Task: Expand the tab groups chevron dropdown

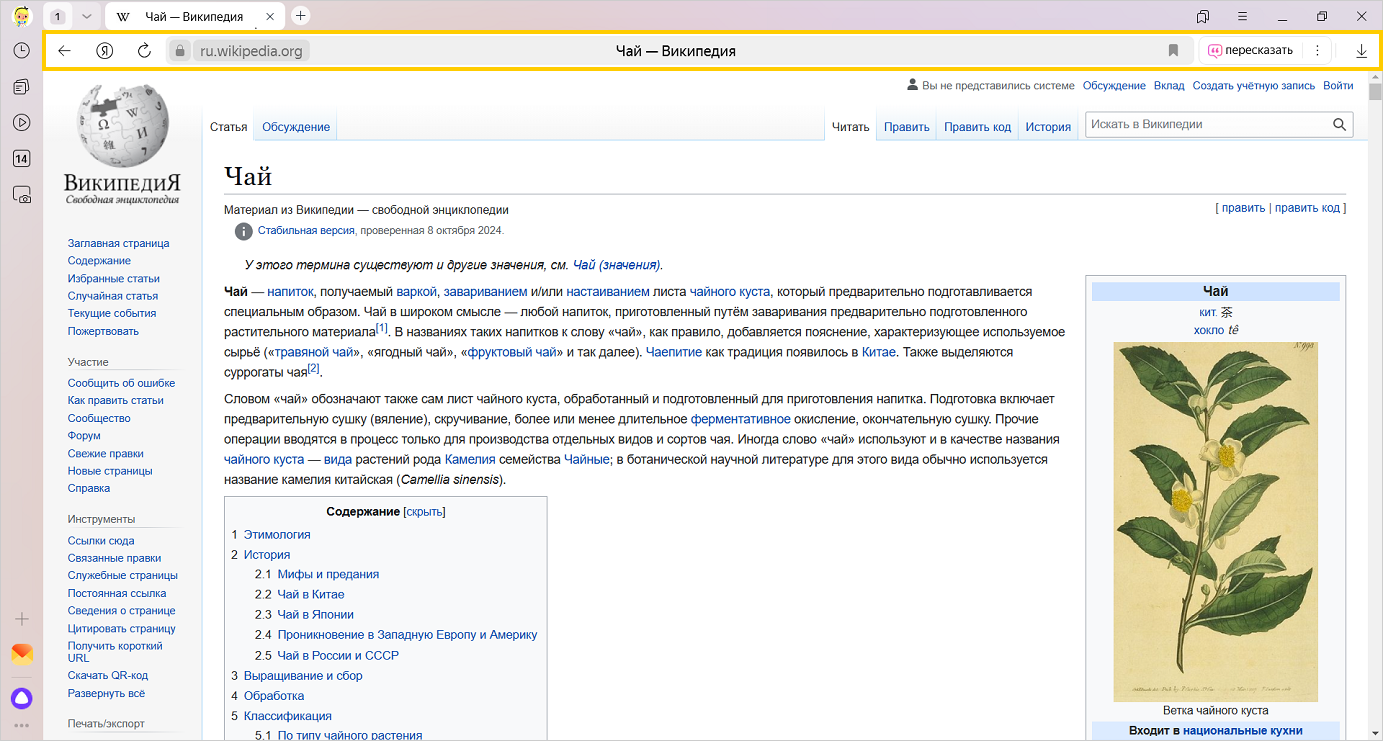Action: click(86, 16)
